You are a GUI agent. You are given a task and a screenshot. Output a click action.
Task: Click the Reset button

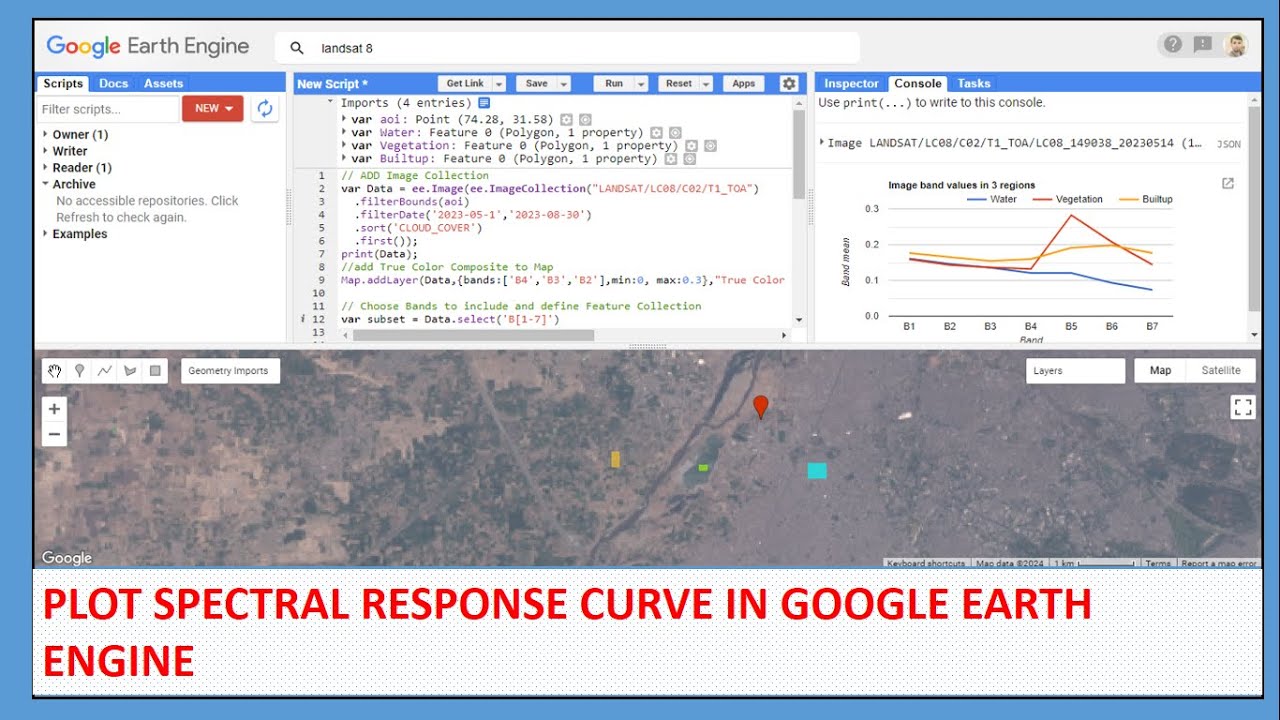coord(678,84)
